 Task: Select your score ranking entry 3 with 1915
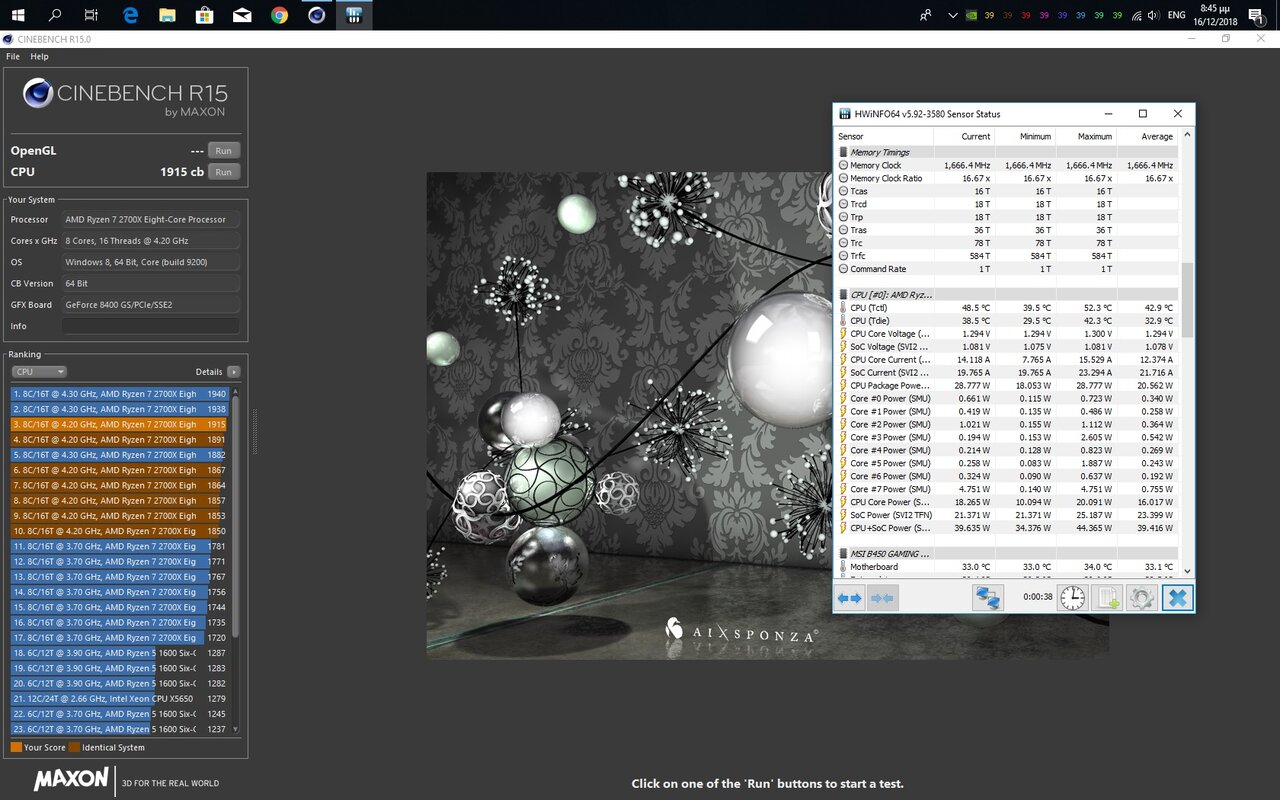coord(120,424)
